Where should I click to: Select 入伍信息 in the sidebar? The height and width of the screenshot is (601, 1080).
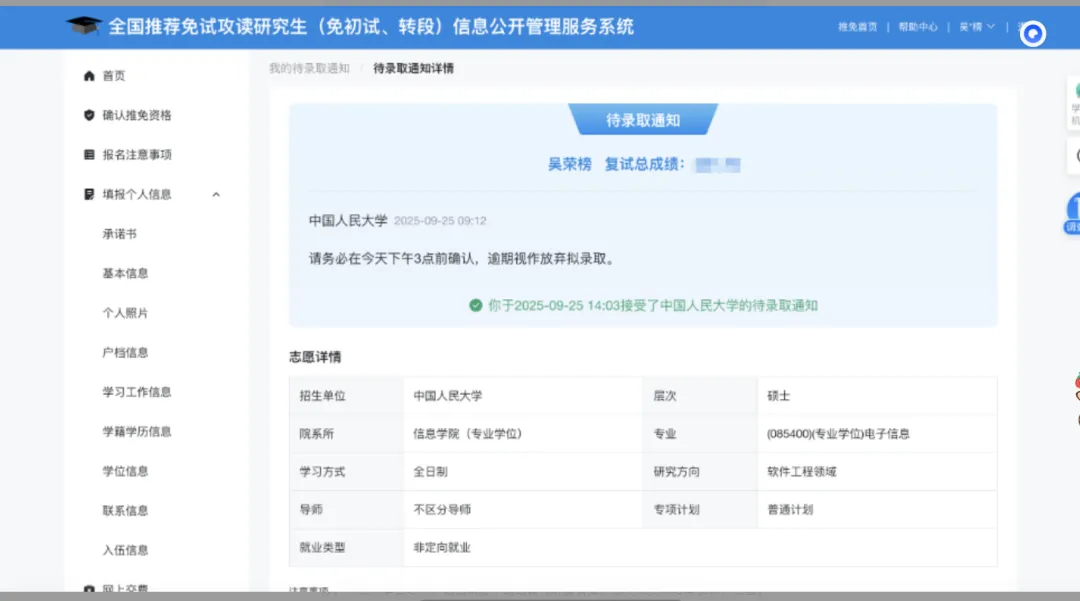[125, 550]
